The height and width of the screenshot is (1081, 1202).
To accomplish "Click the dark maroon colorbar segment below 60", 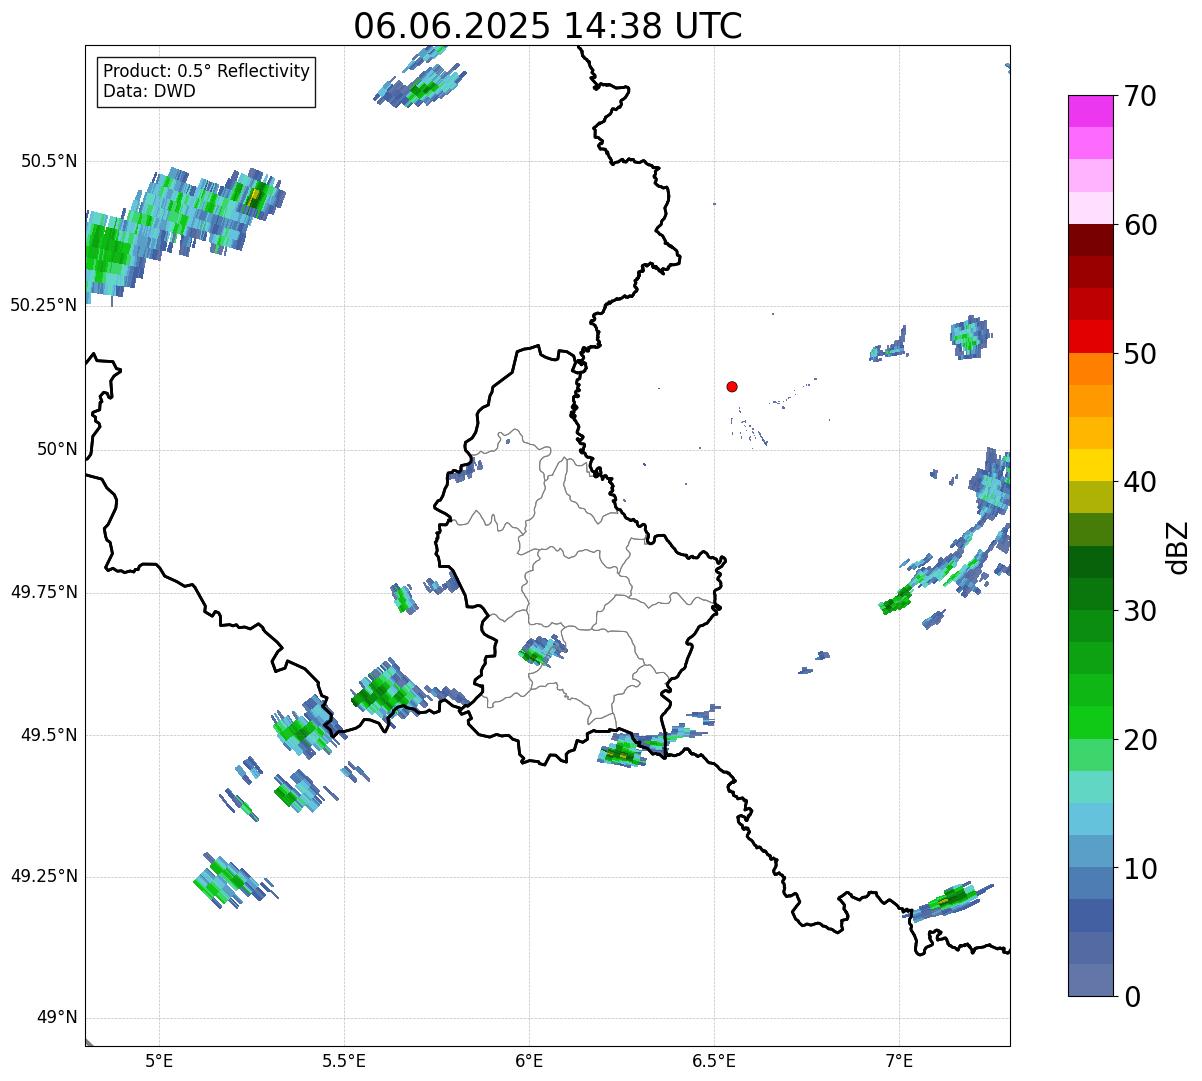I will tap(1091, 240).
